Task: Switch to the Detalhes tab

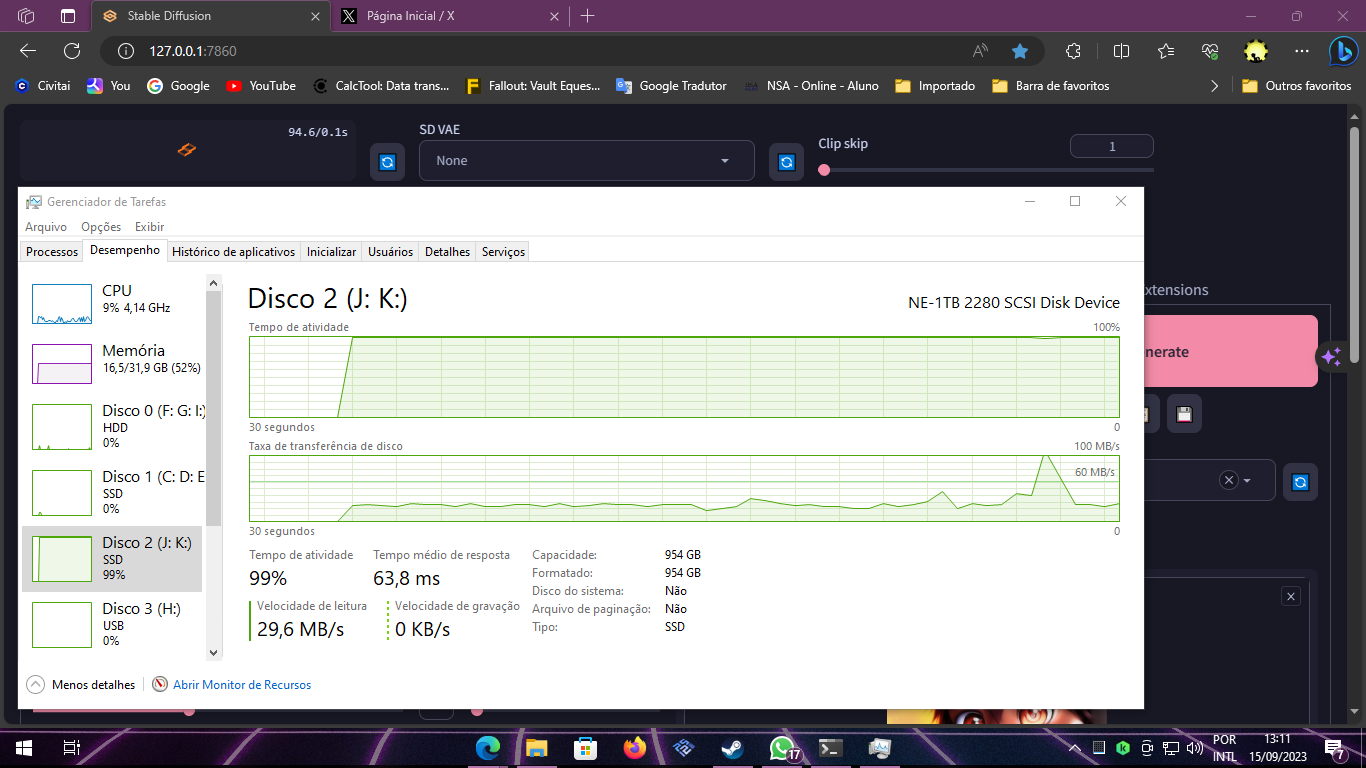Action: [x=447, y=252]
